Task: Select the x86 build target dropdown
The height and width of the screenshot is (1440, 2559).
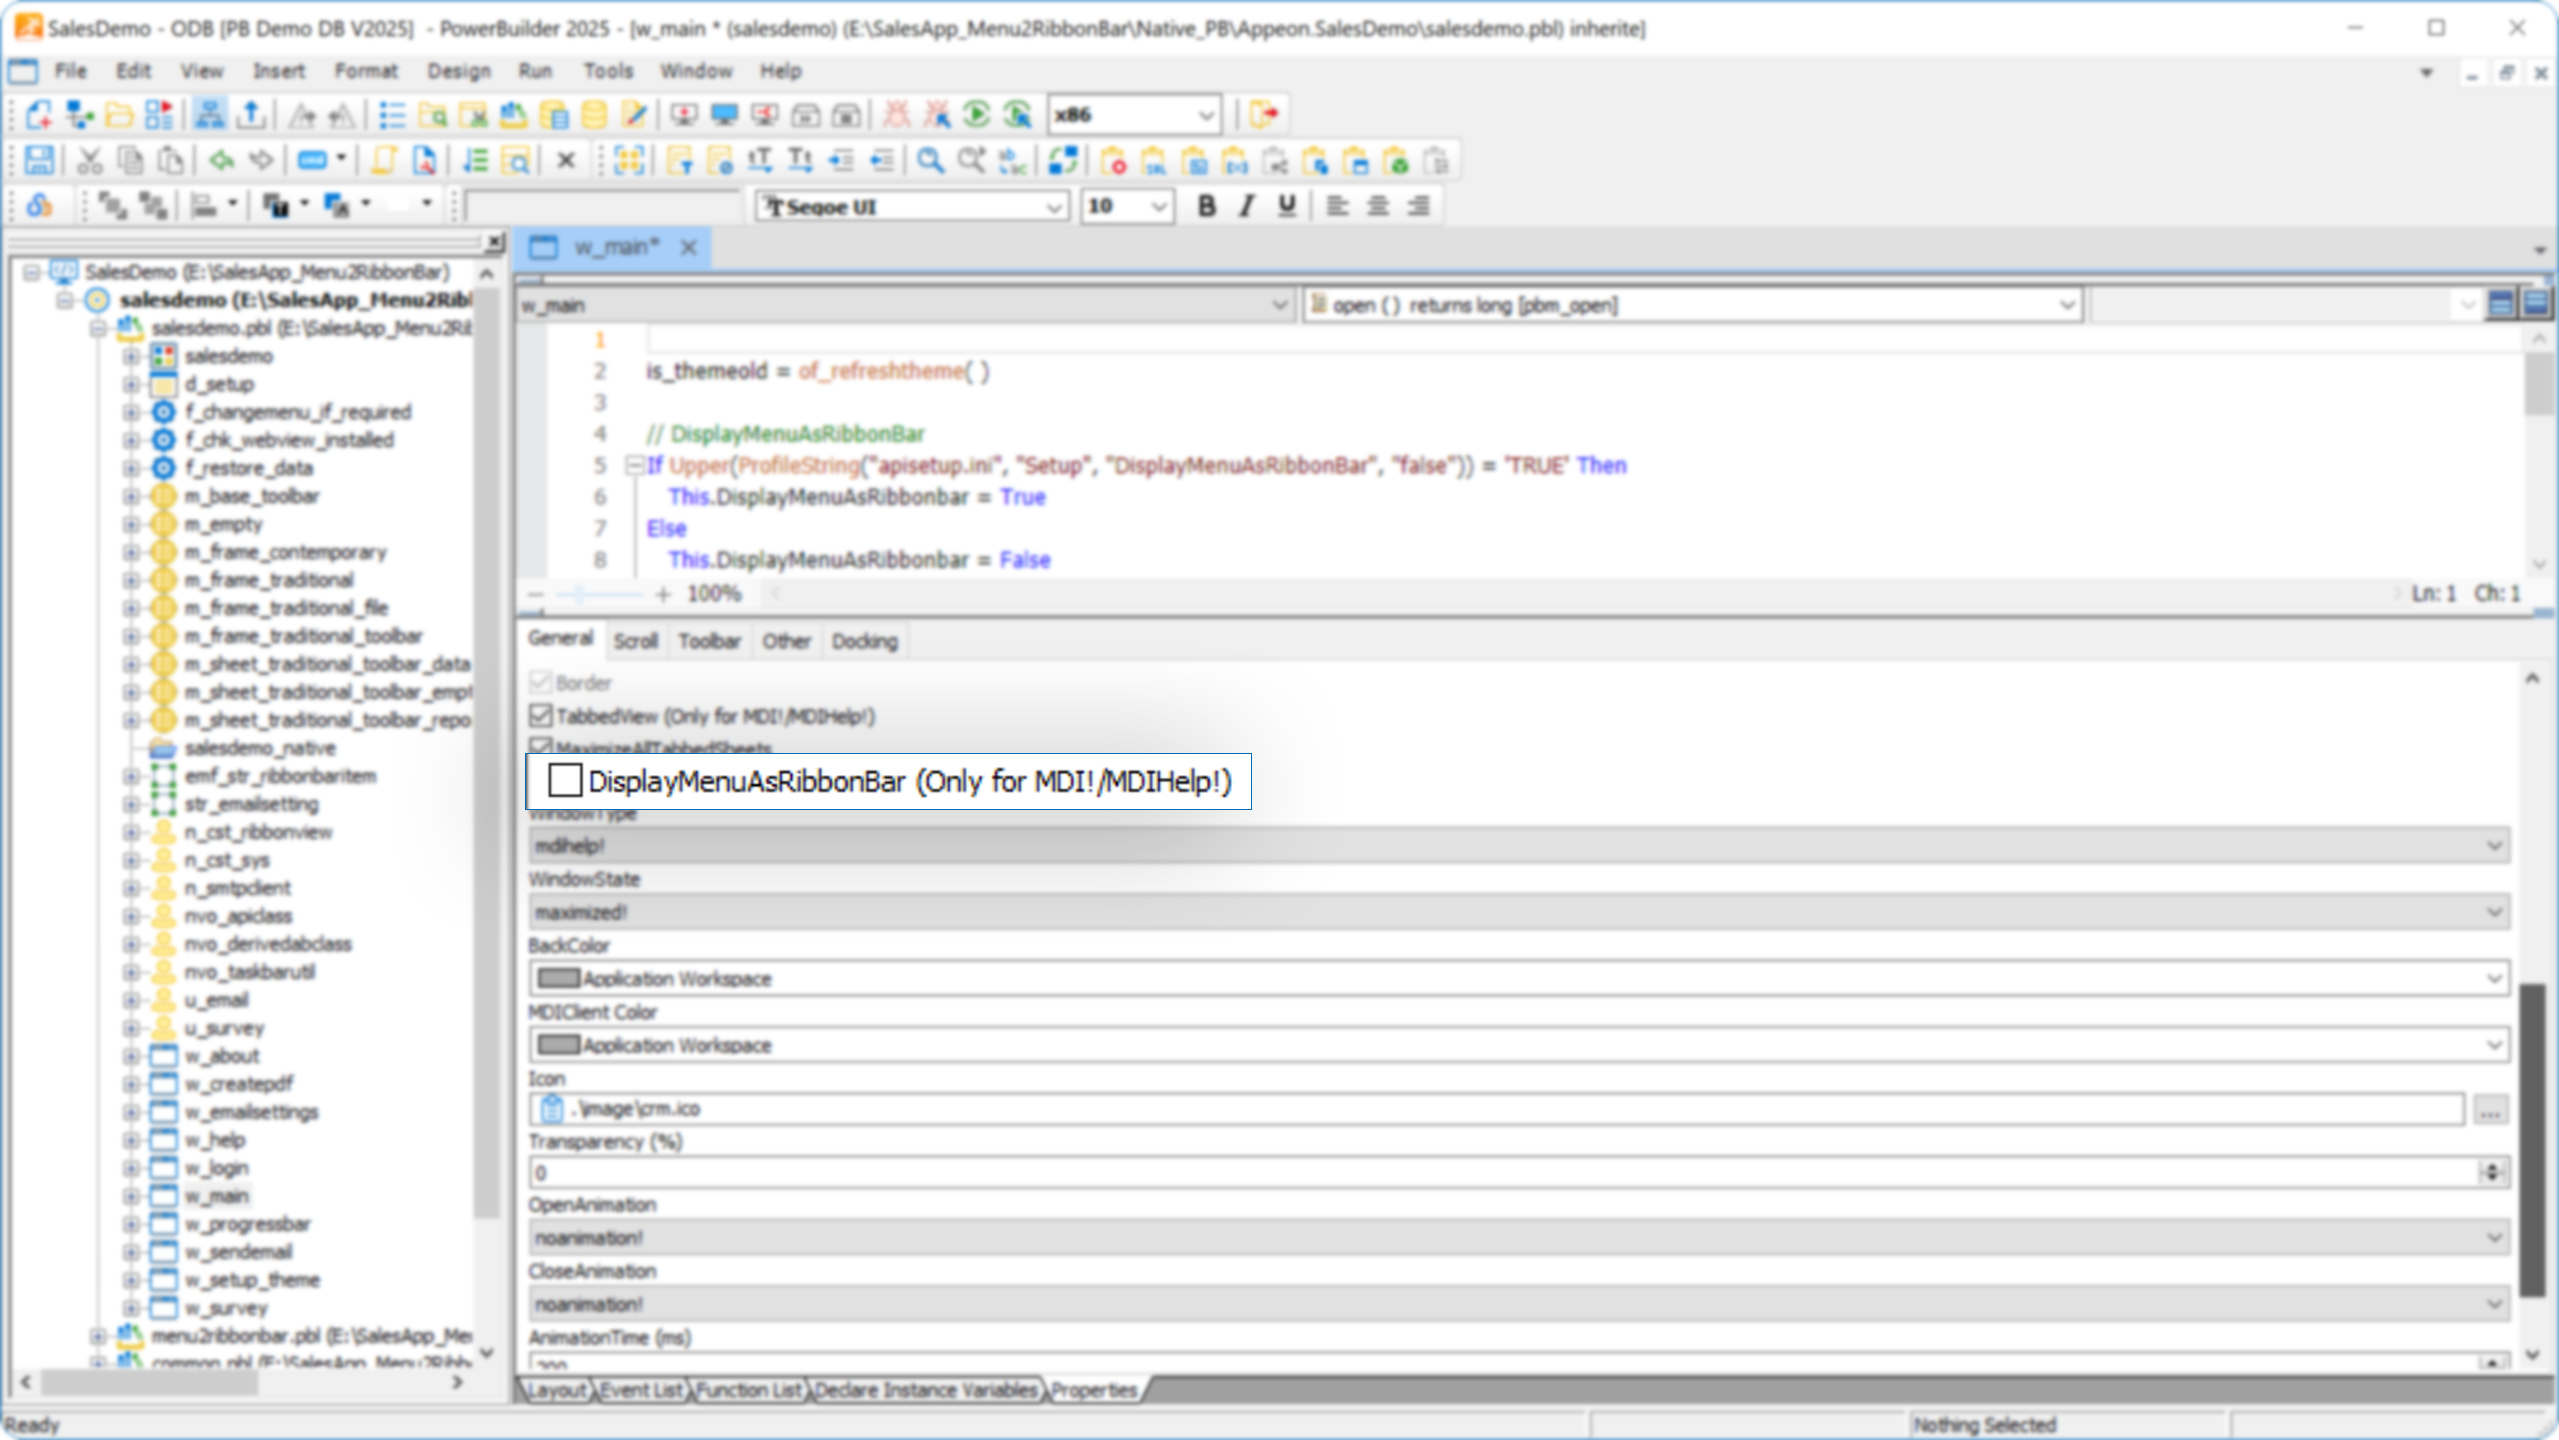Action: [1134, 113]
